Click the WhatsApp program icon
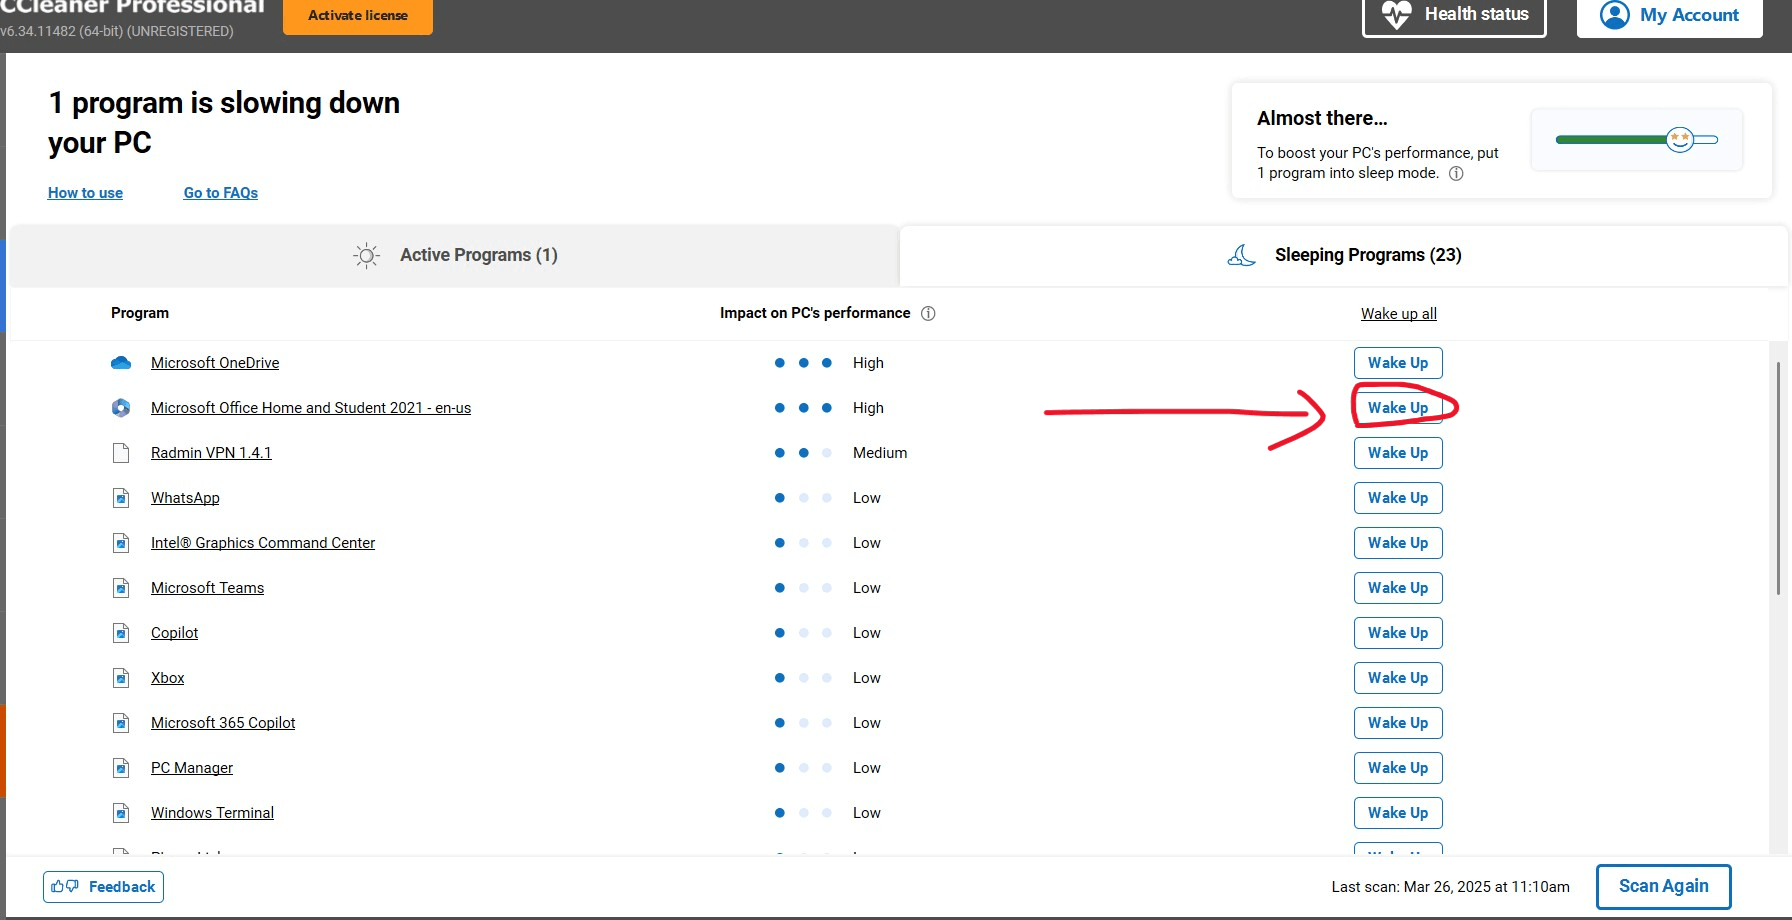This screenshot has width=1792, height=920. point(121,498)
